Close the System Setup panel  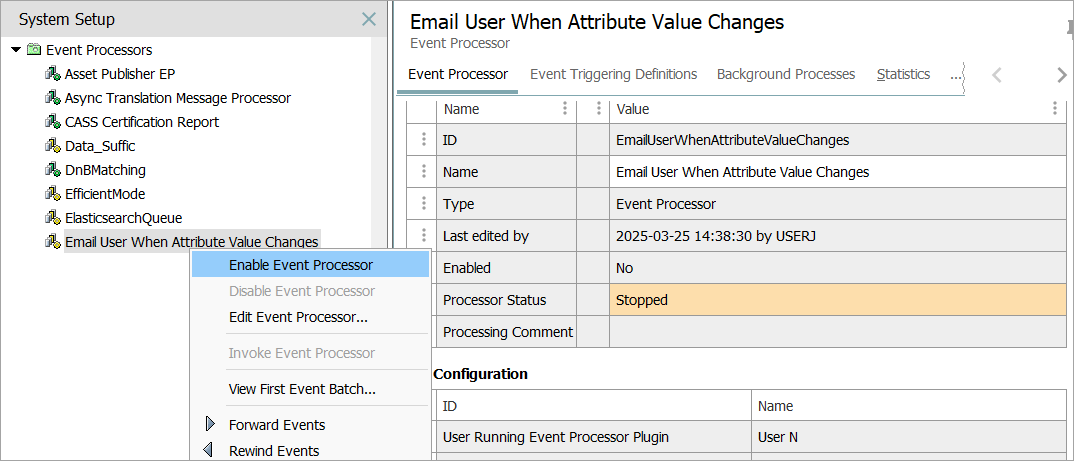(369, 19)
